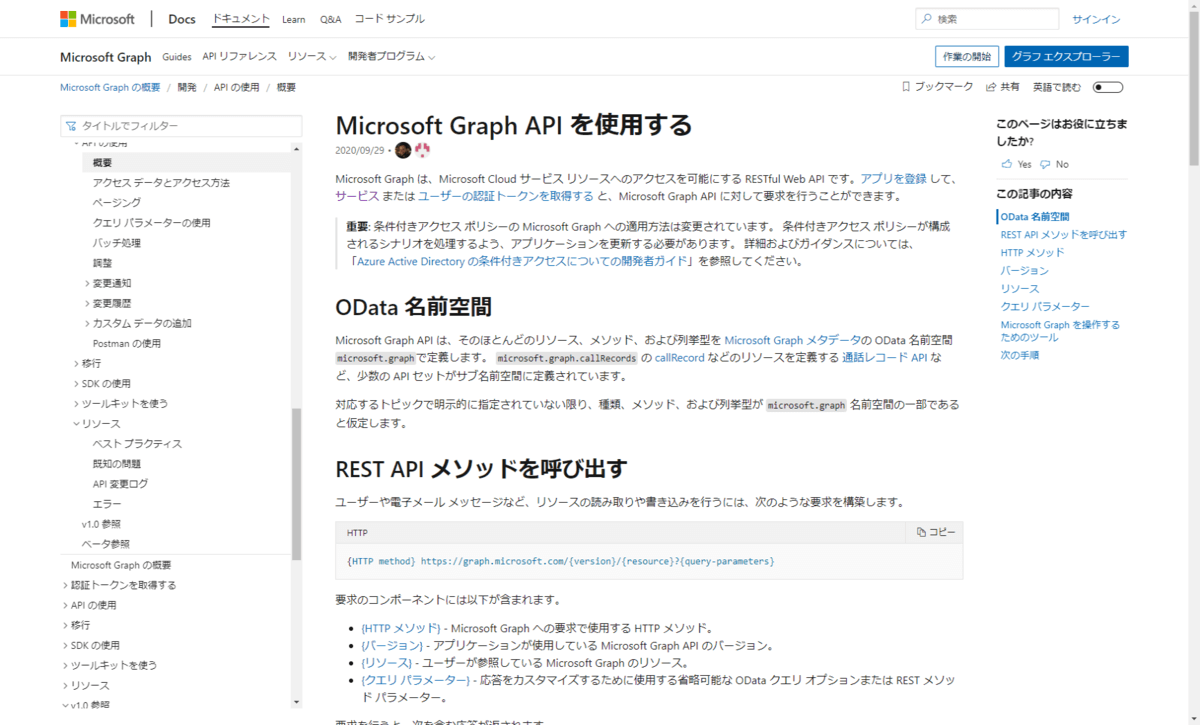Open 通話レコード API link

click(884, 357)
